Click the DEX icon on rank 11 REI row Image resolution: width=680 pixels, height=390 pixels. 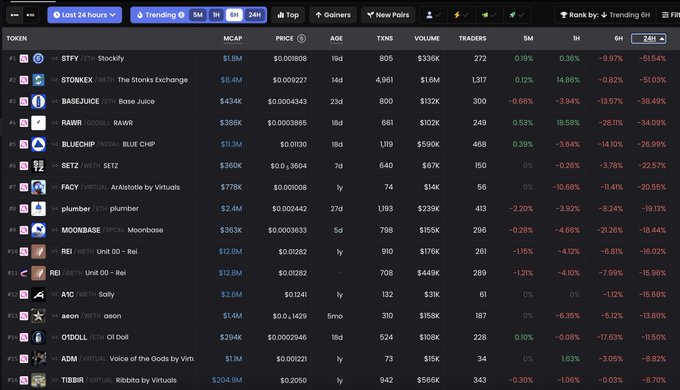point(24,273)
